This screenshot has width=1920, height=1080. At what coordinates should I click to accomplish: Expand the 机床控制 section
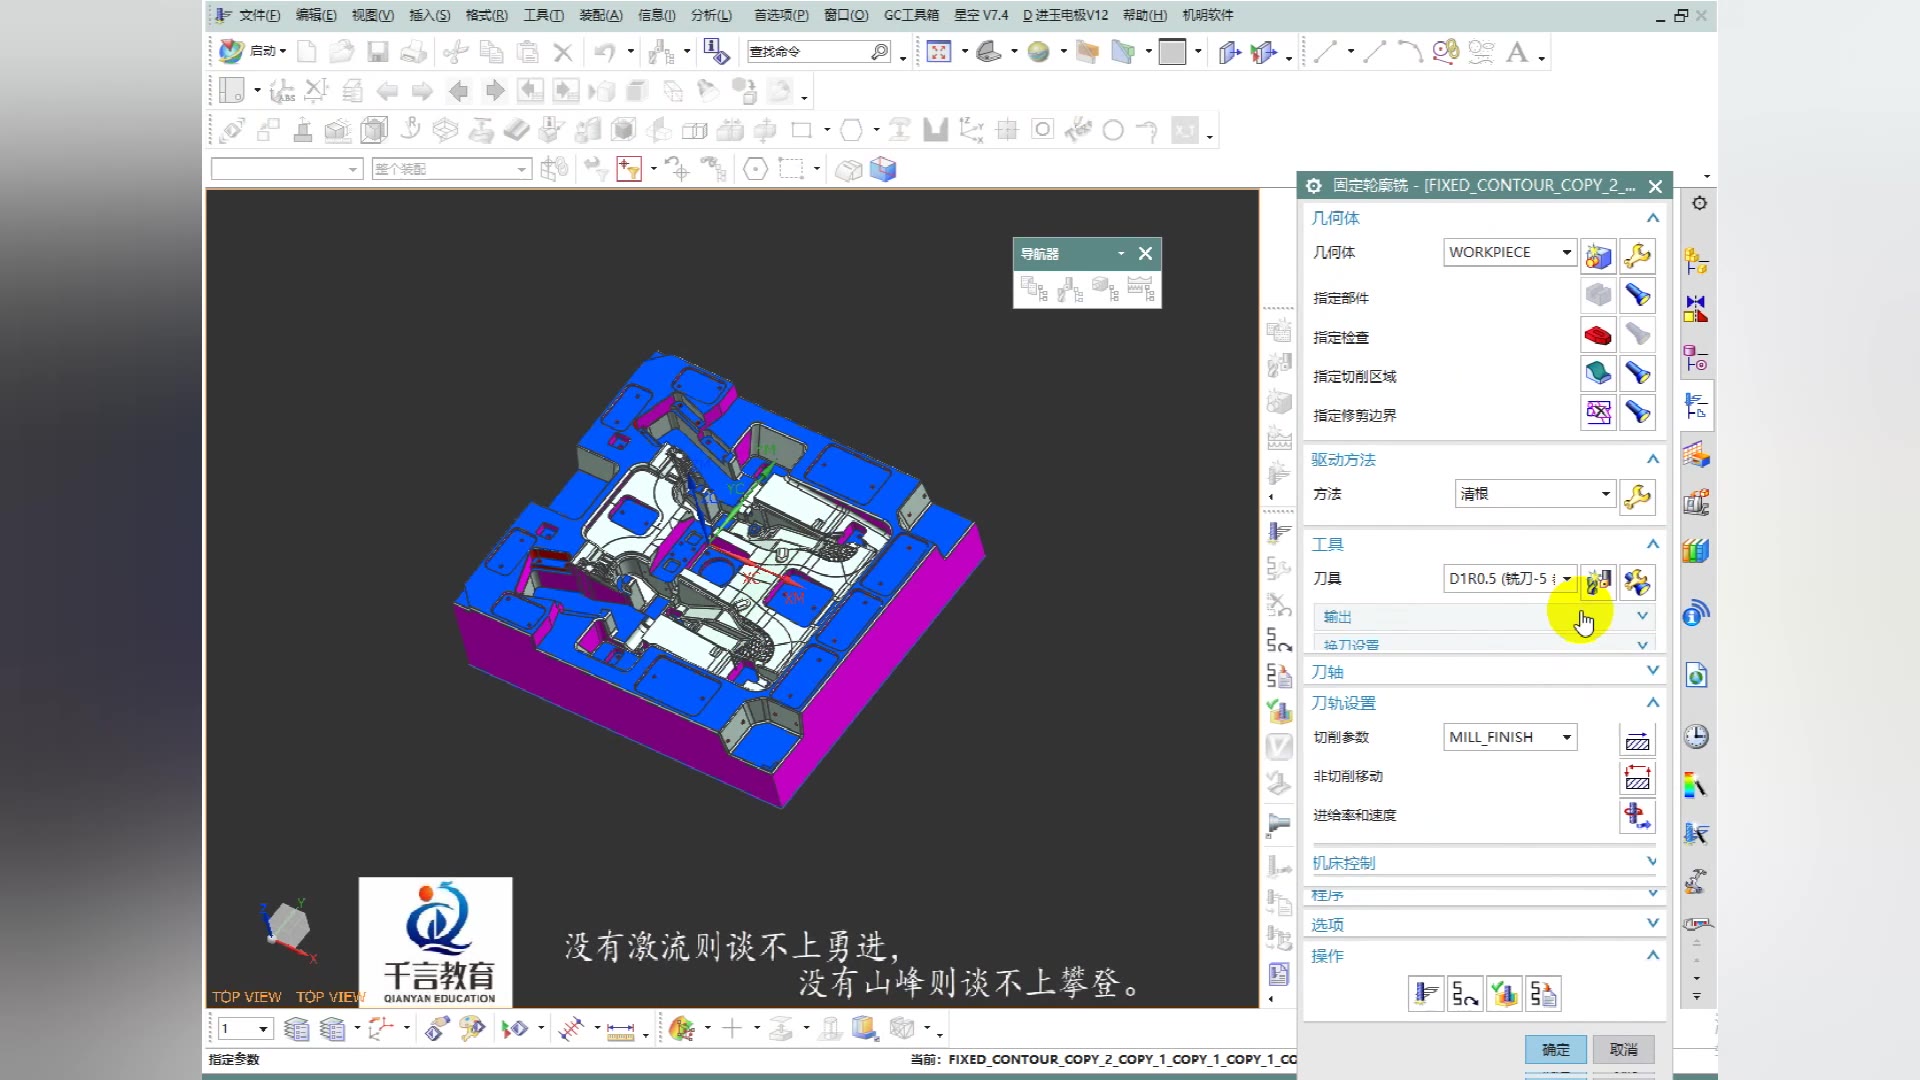pos(1652,862)
